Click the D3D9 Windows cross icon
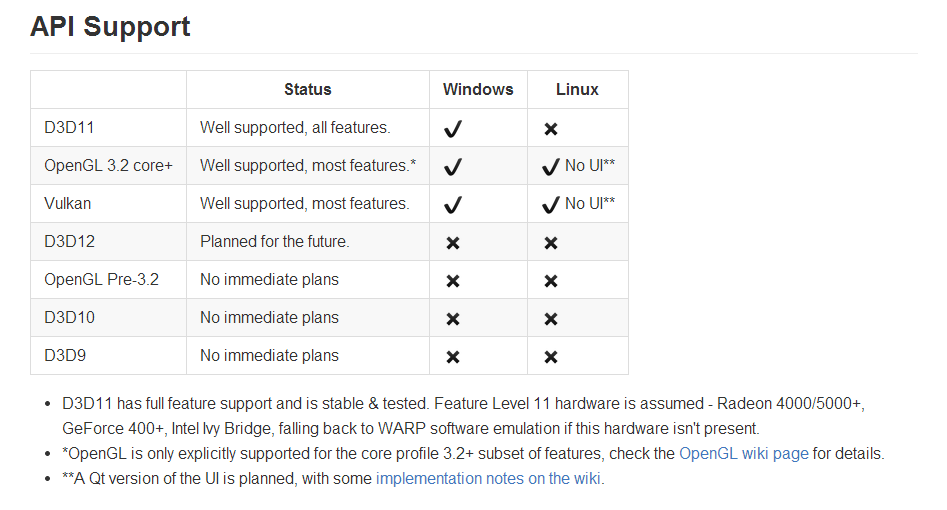Image resolution: width=947 pixels, height=510 pixels. [453, 357]
